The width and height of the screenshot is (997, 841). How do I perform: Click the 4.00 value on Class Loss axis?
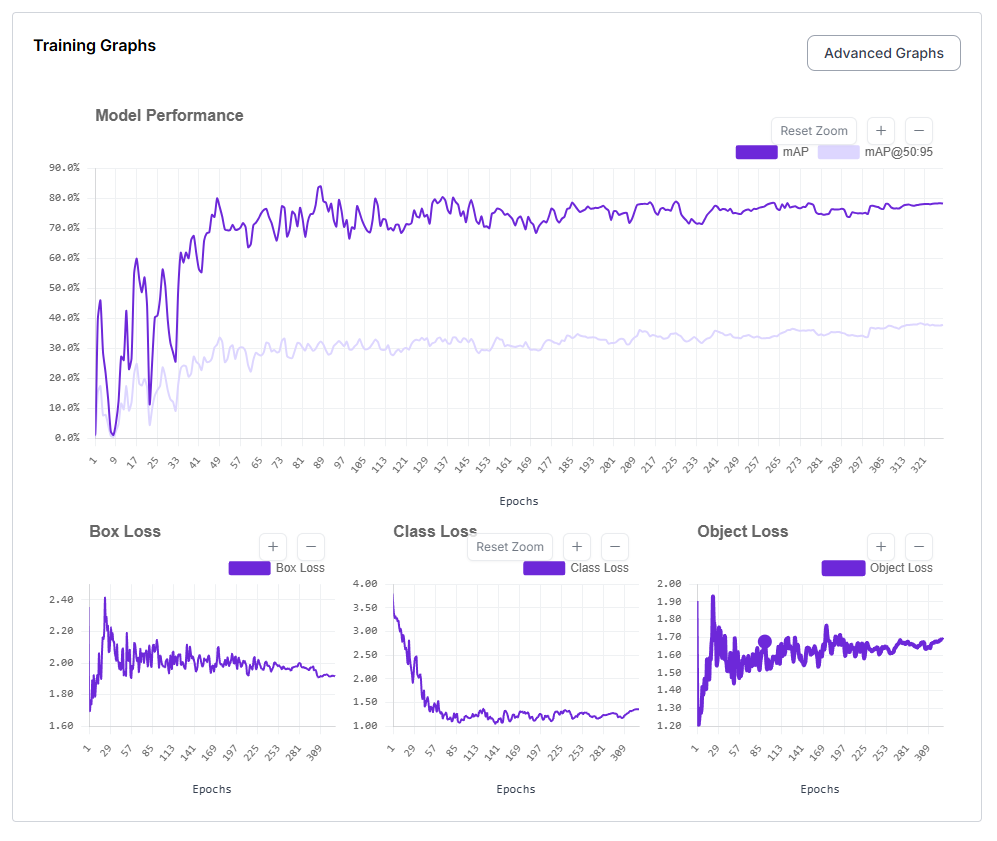point(365,584)
